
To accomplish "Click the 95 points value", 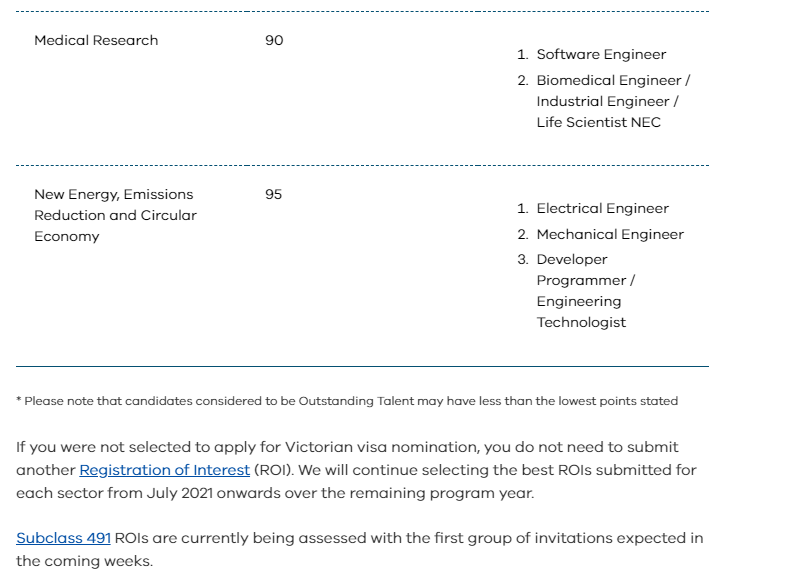I will pyautogui.click(x=274, y=195).
